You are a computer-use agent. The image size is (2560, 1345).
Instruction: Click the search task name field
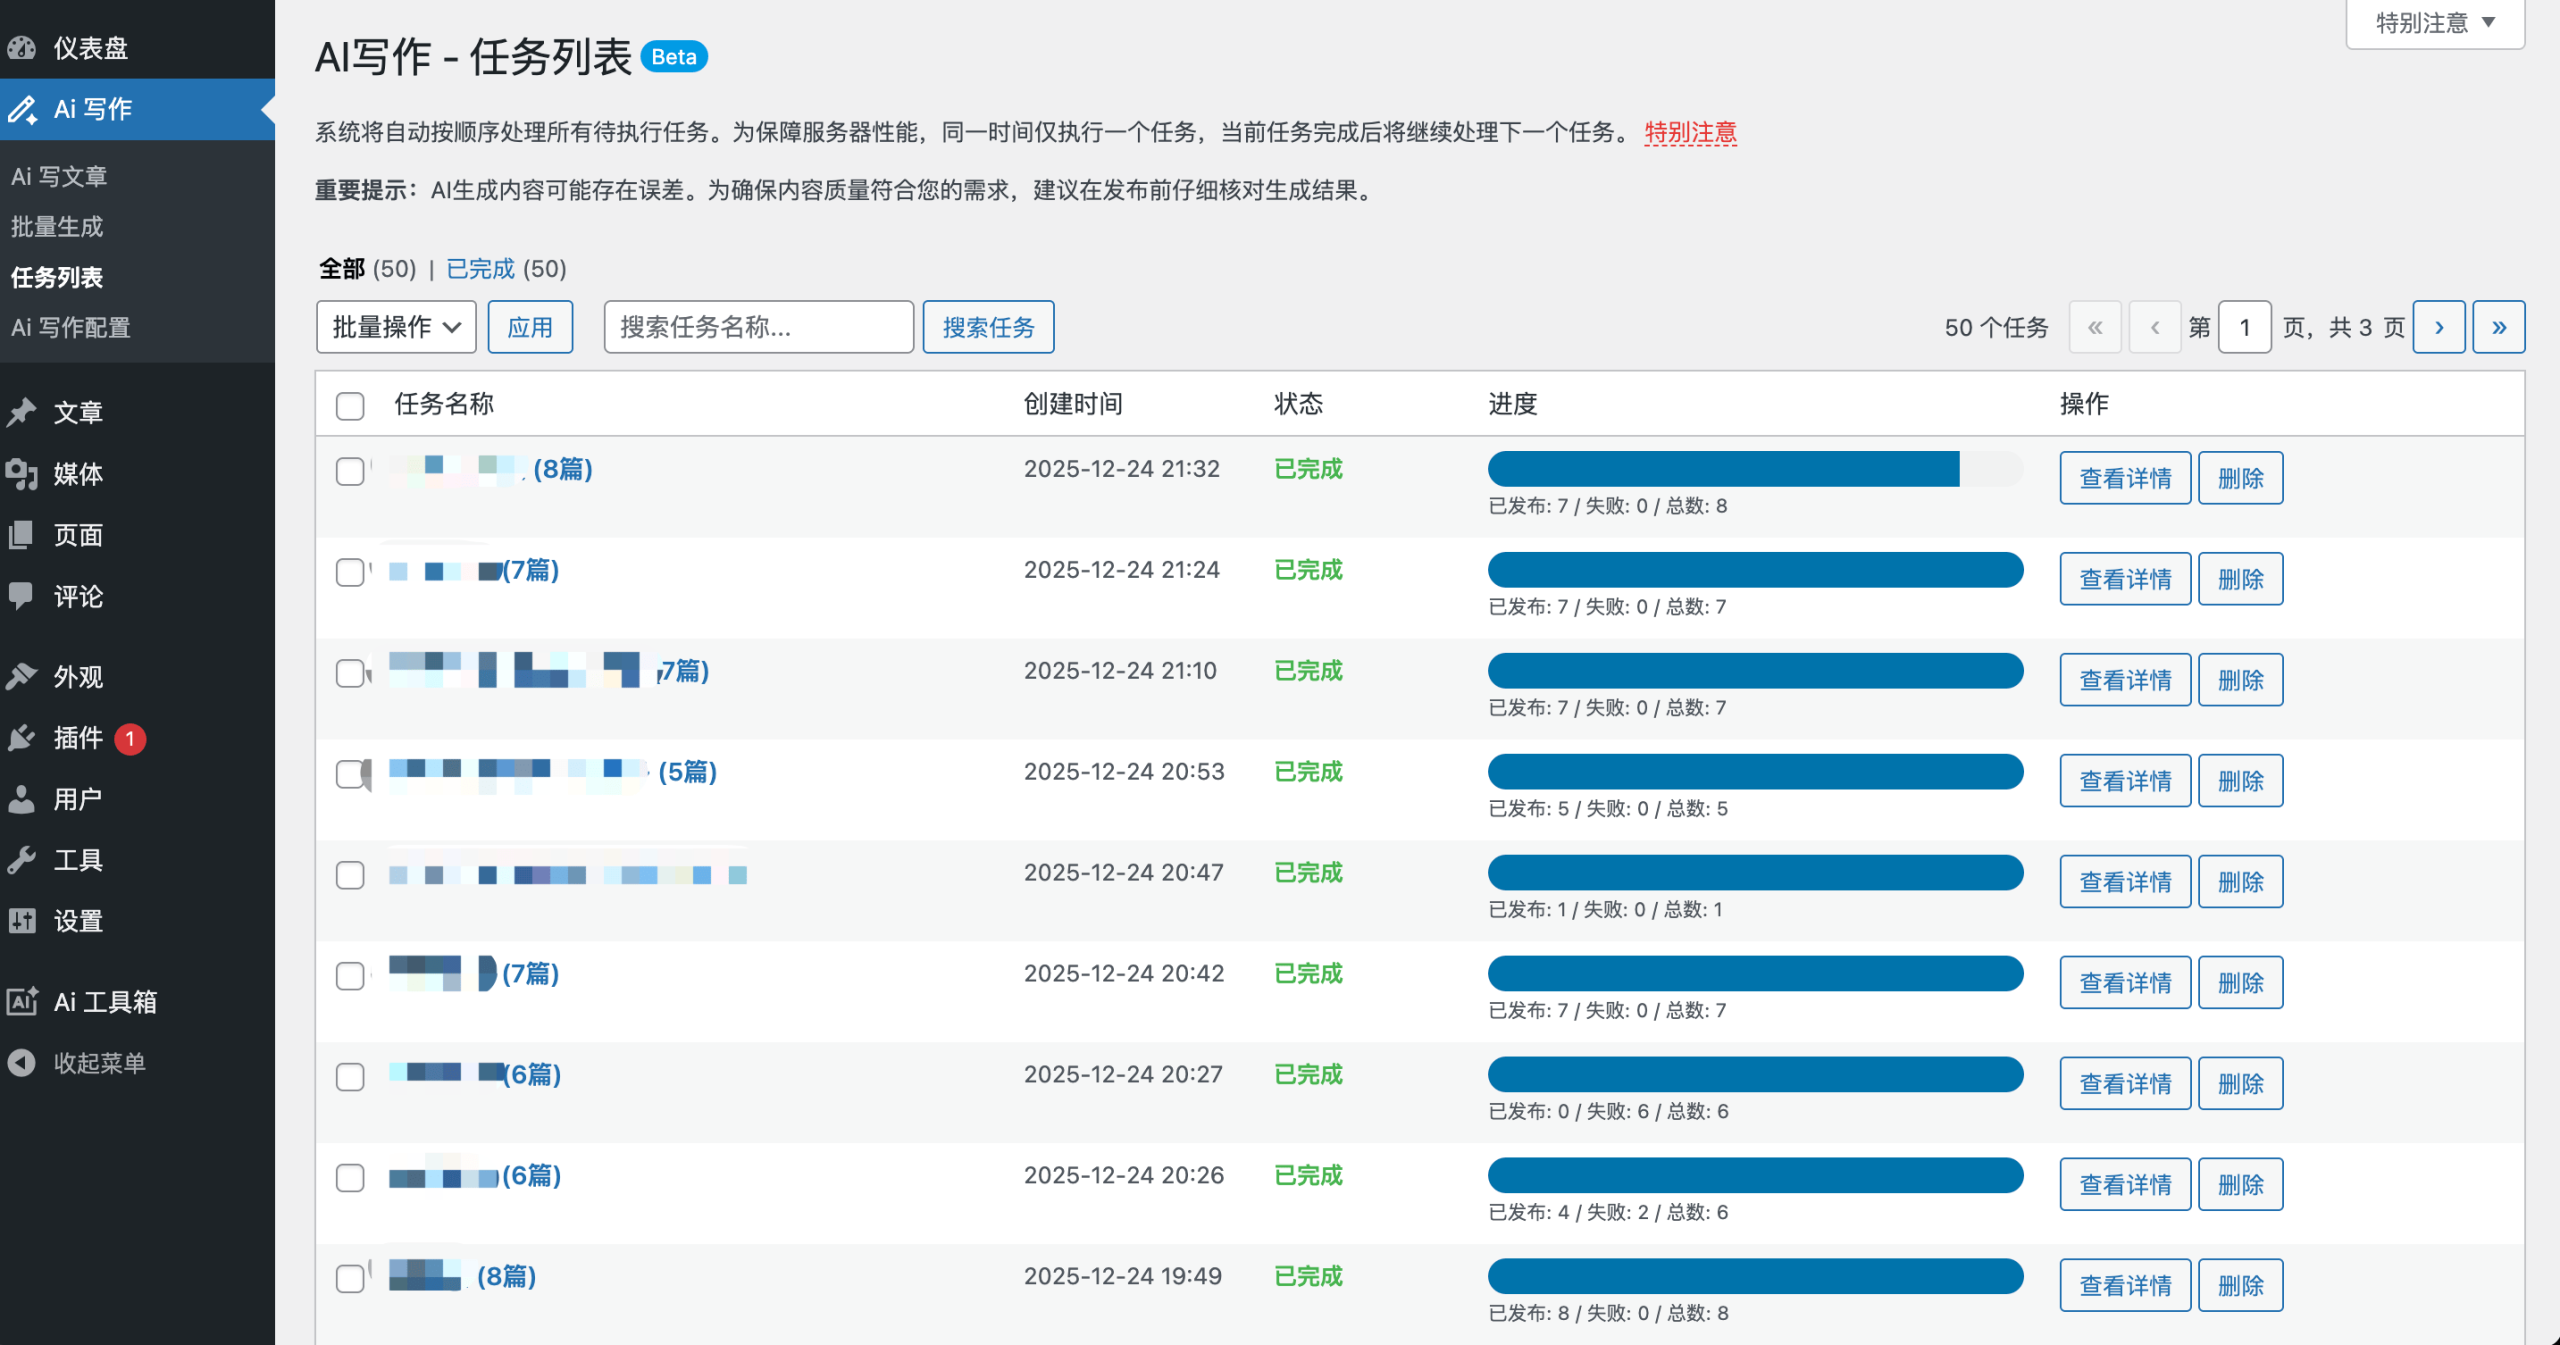tap(758, 327)
